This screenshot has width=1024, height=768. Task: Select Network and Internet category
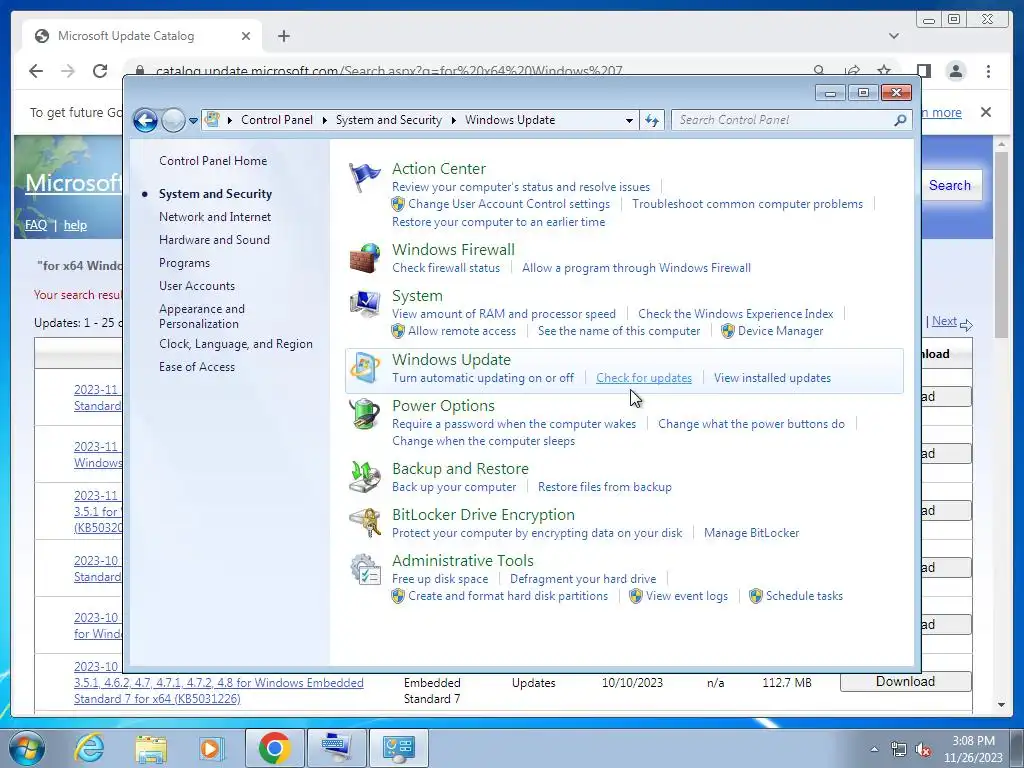click(215, 217)
